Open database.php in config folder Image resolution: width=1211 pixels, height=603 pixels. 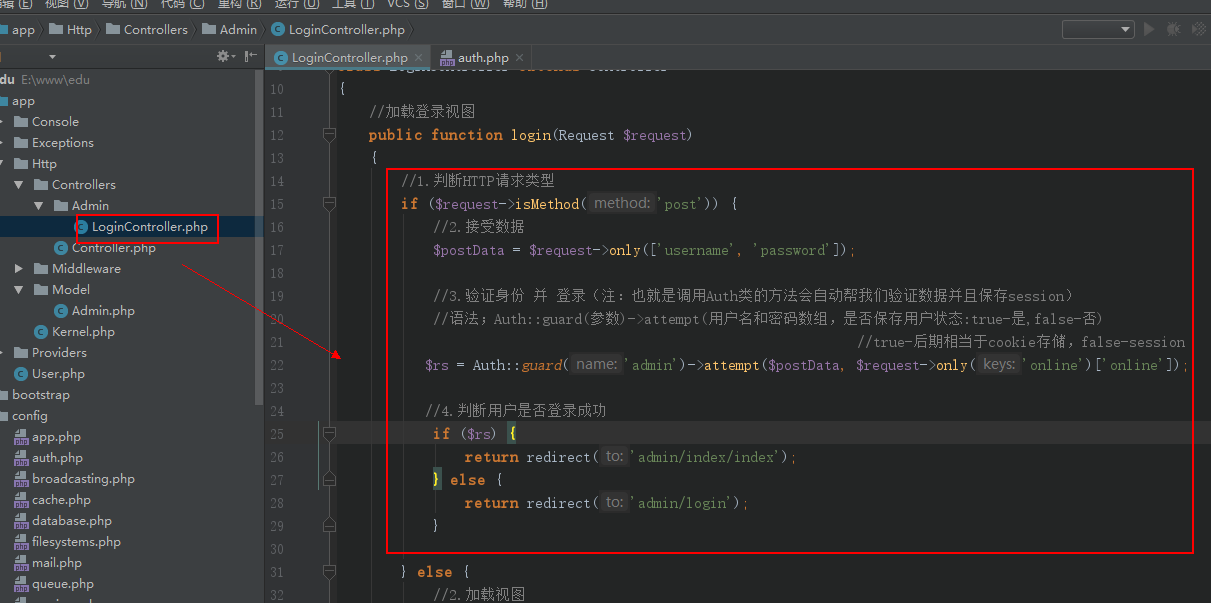71,521
